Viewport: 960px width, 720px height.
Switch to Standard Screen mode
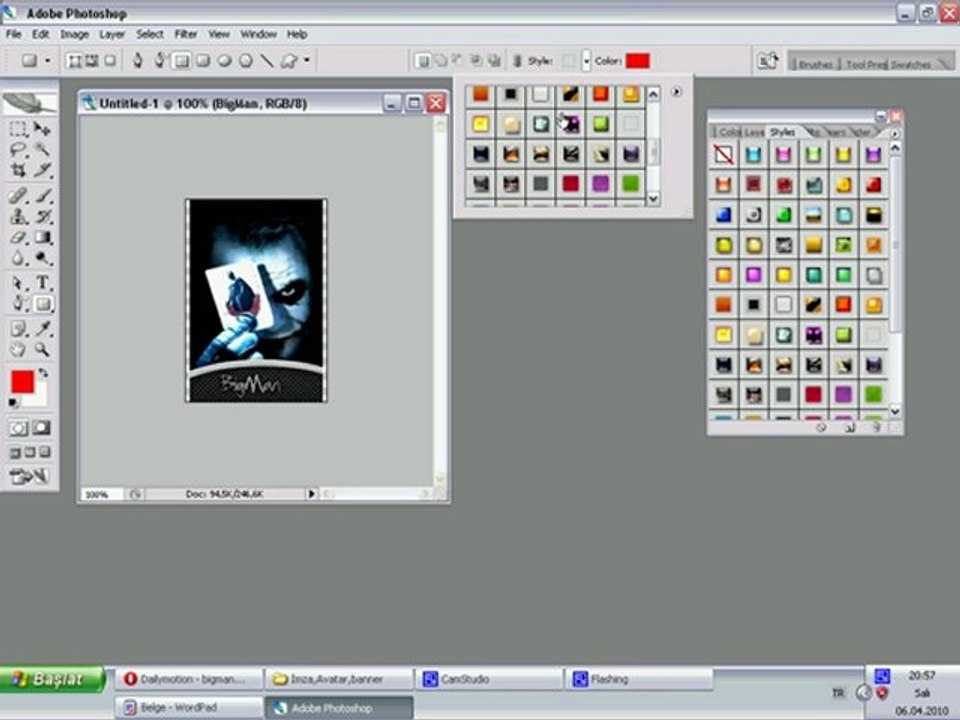[x=15, y=453]
